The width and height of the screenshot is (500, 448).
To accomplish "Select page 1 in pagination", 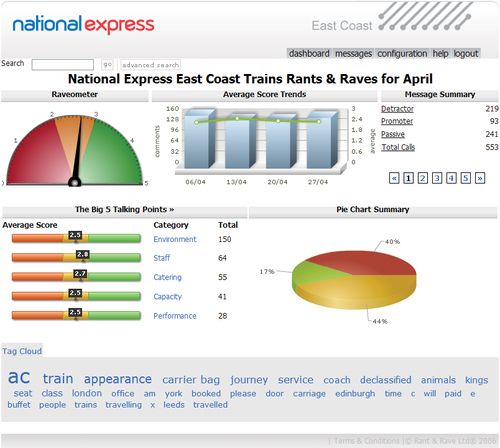I will click(408, 178).
